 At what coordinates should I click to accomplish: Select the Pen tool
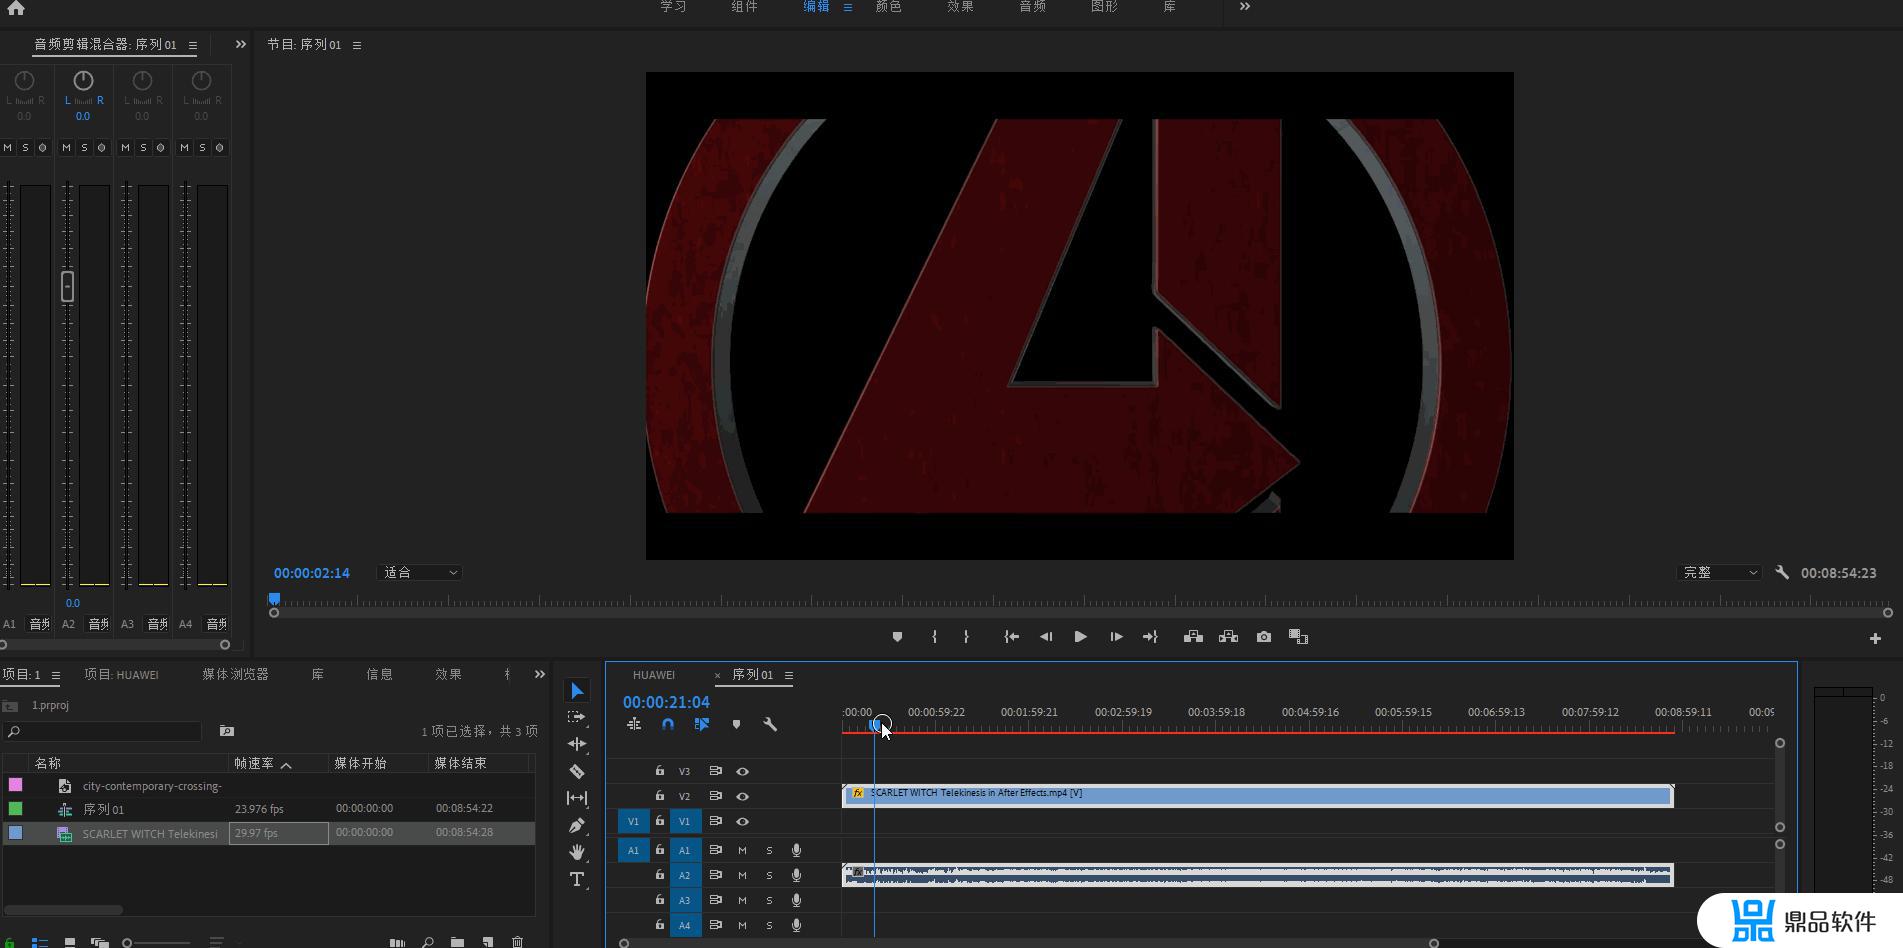(x=577, y=825)
